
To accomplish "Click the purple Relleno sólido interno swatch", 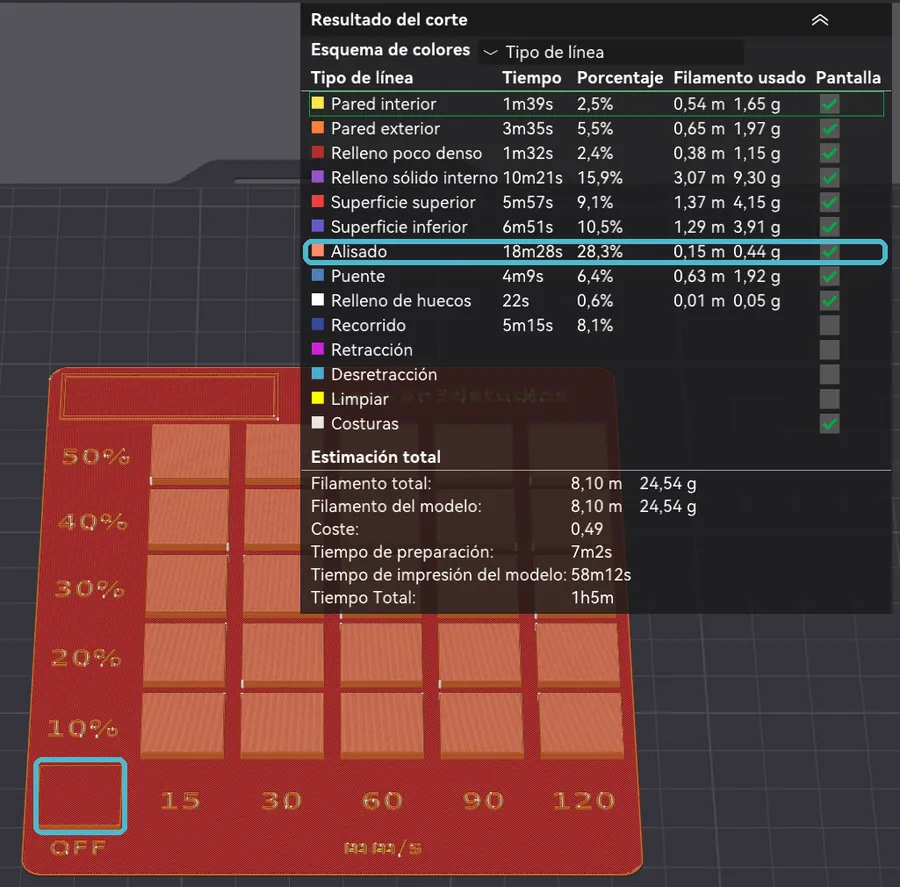I will pos(317,177).
